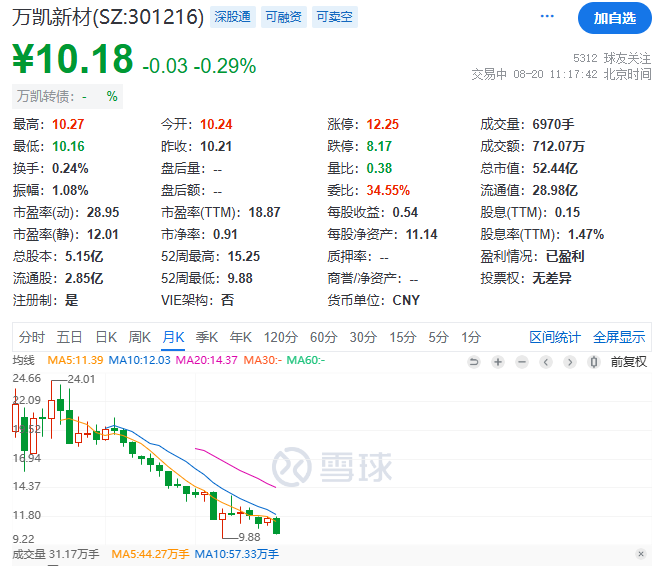Image resolution: width=668 pixels, height=566 pixels.
Task: Click the current price ¥10.18
Action: tap(73, 59)
